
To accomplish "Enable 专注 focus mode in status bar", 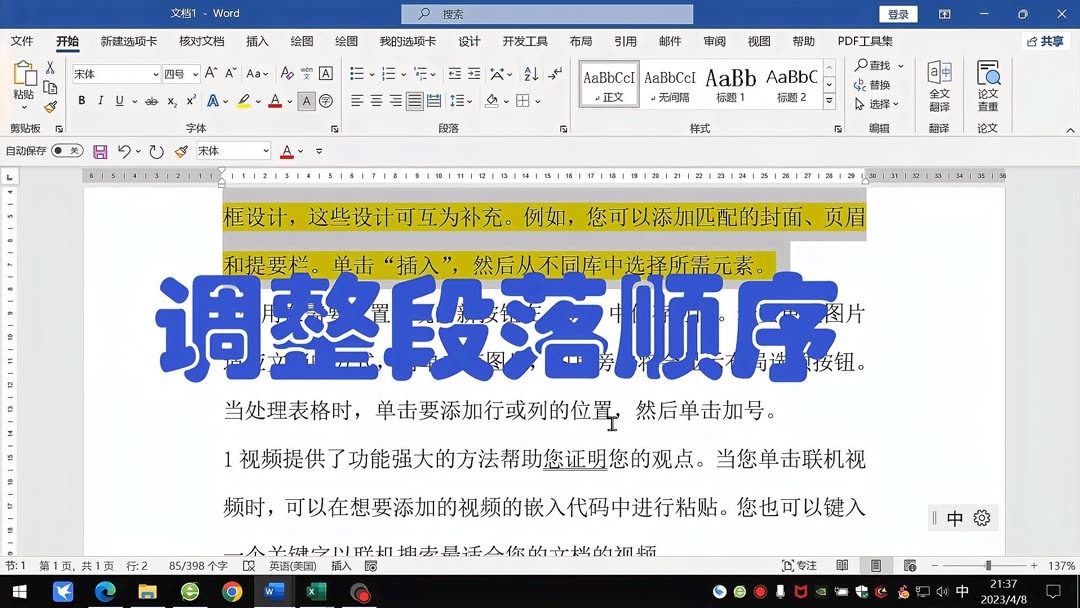I will pyautogui.click(x=798, y=566).
